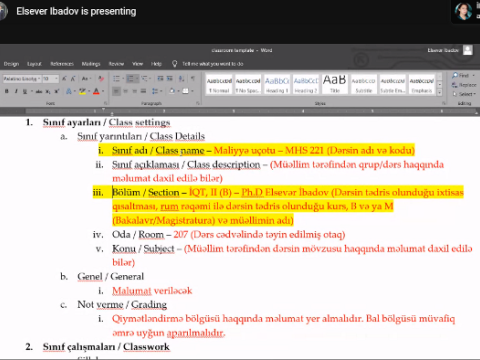Viewport: 480px width, 360px height.
Task: Apply the Normal style from gallery
Action: [x=219, y=85]
